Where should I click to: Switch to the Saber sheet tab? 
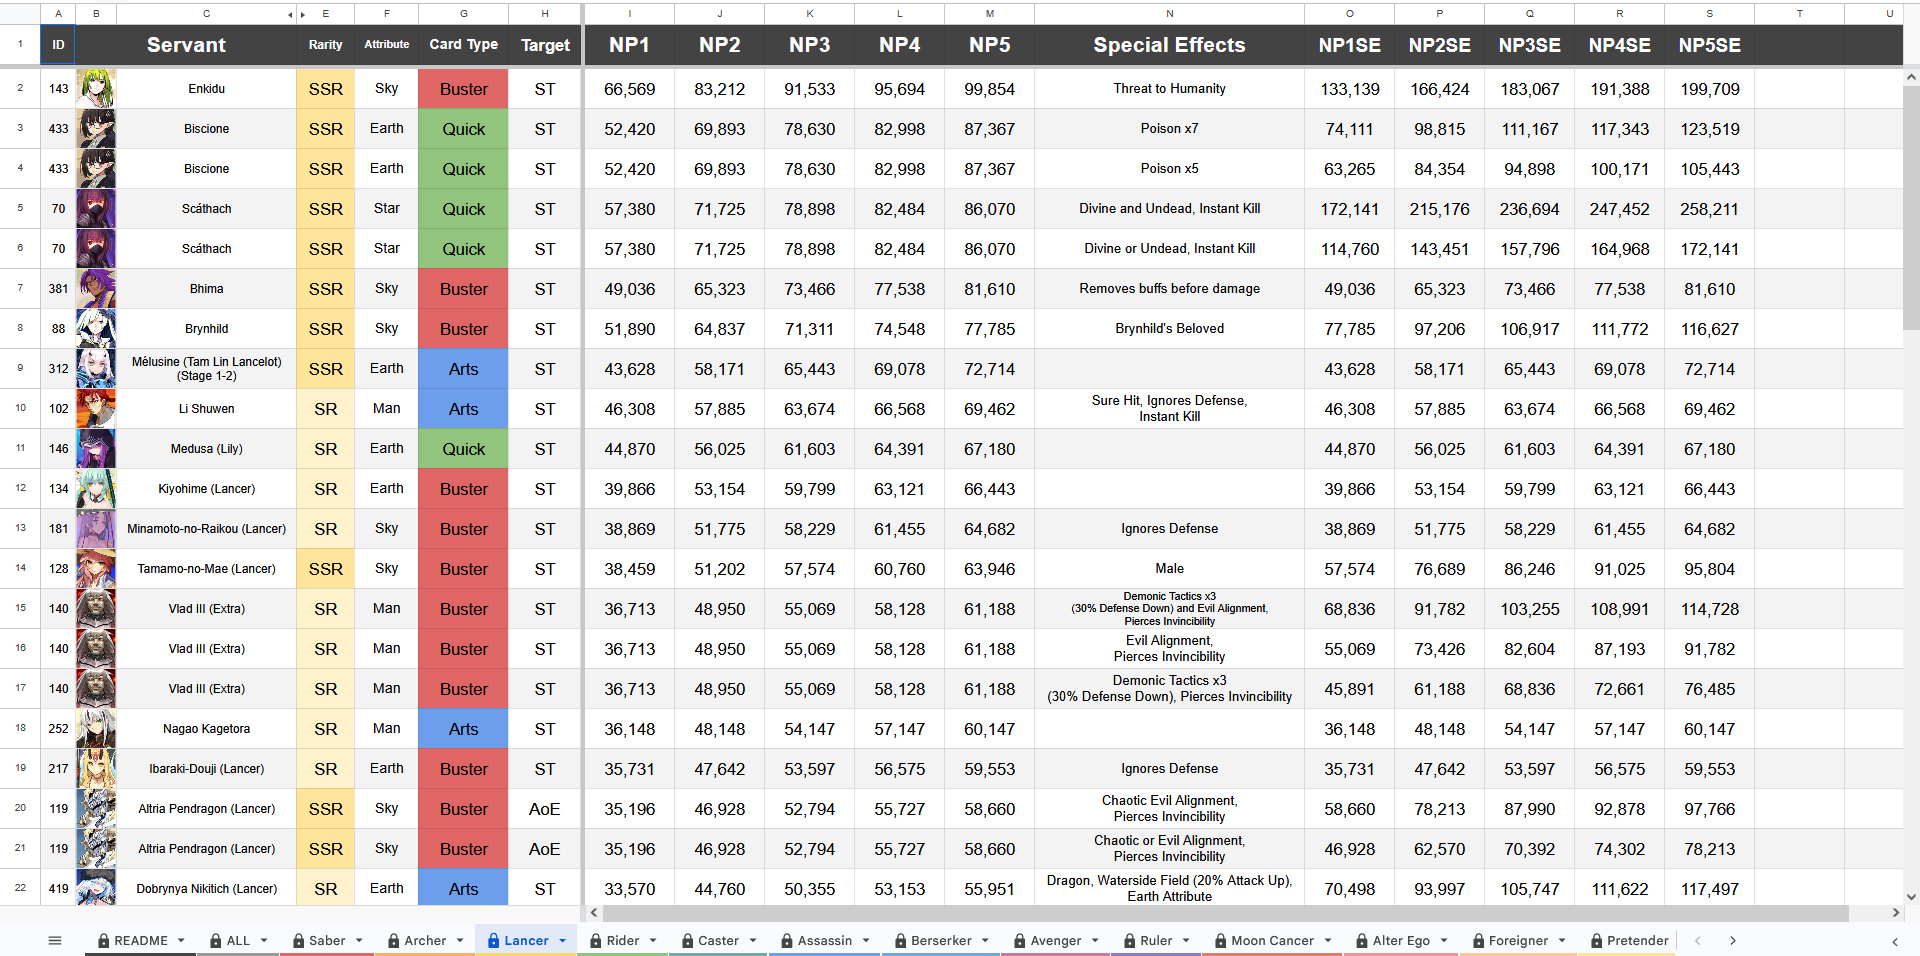click(x=327, y=940)
